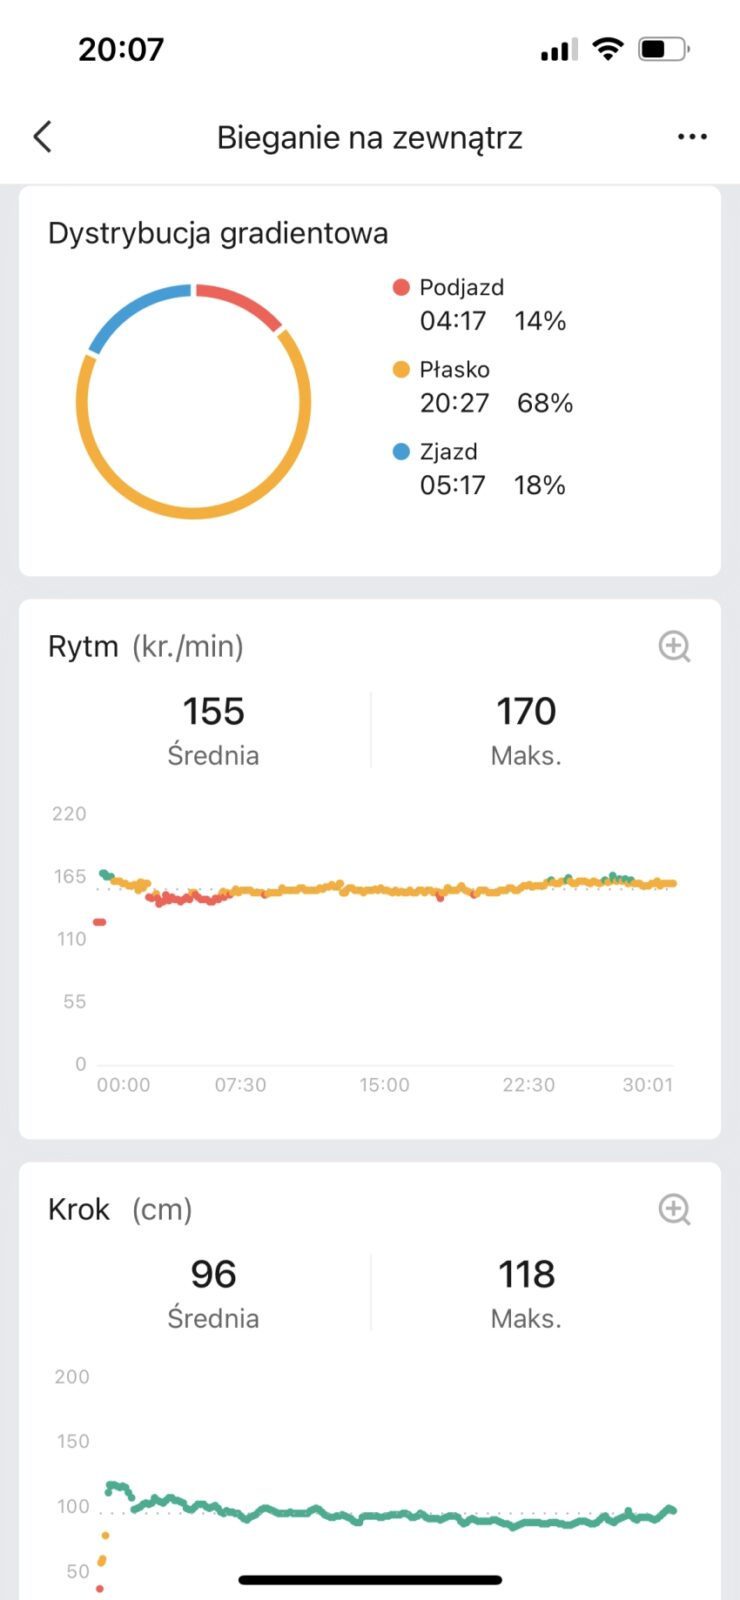This screenshot has width=740, height=1600.
Task: Tap the 'Bieganie na zewnątrz' title
Action: [x=369, y=137]
